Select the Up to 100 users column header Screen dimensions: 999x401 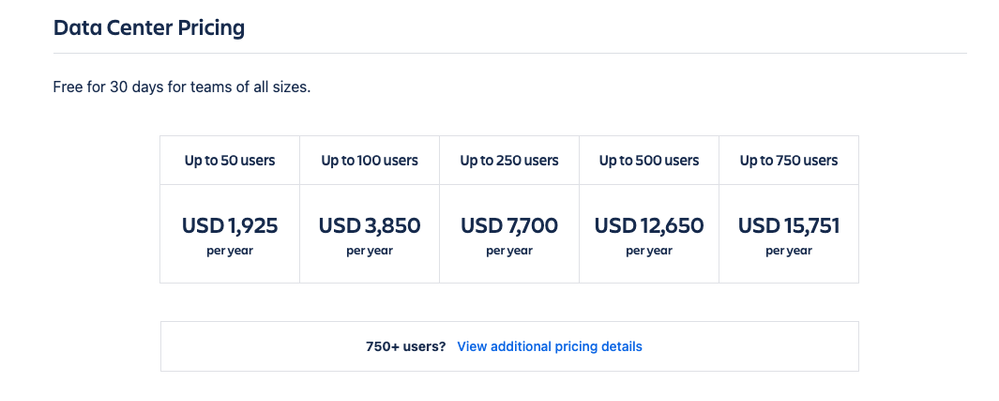[x=370, y=160]
